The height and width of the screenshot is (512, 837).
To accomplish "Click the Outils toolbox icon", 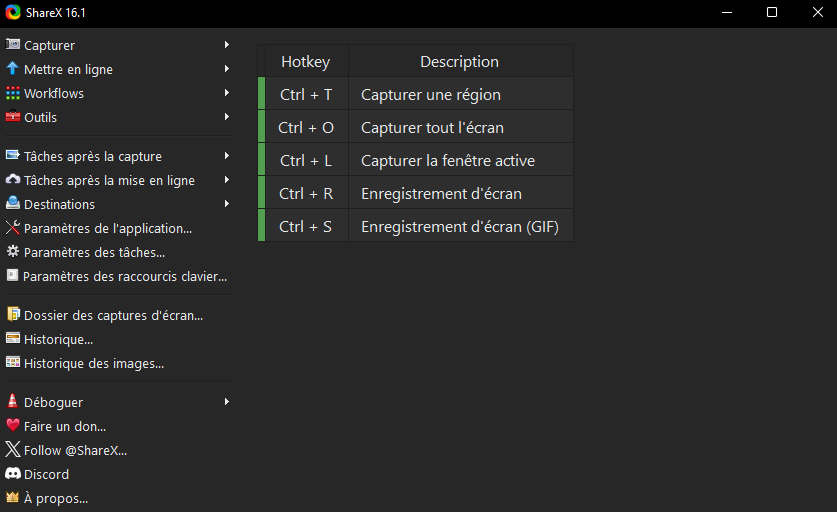I will point(13,116).
